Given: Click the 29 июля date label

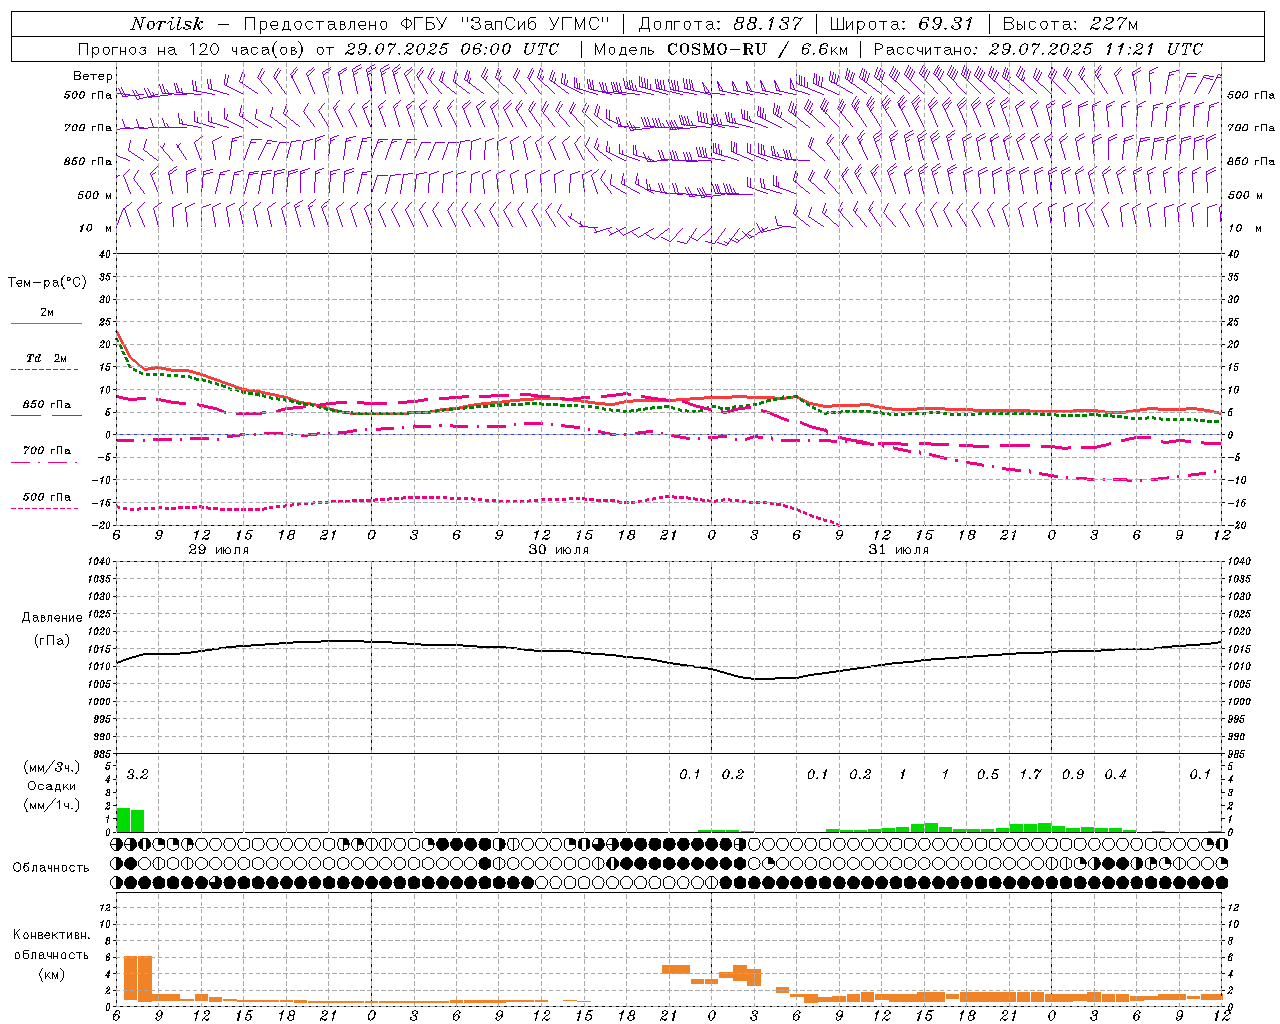Looking at the screenshot, I should [x=219, y=550].
